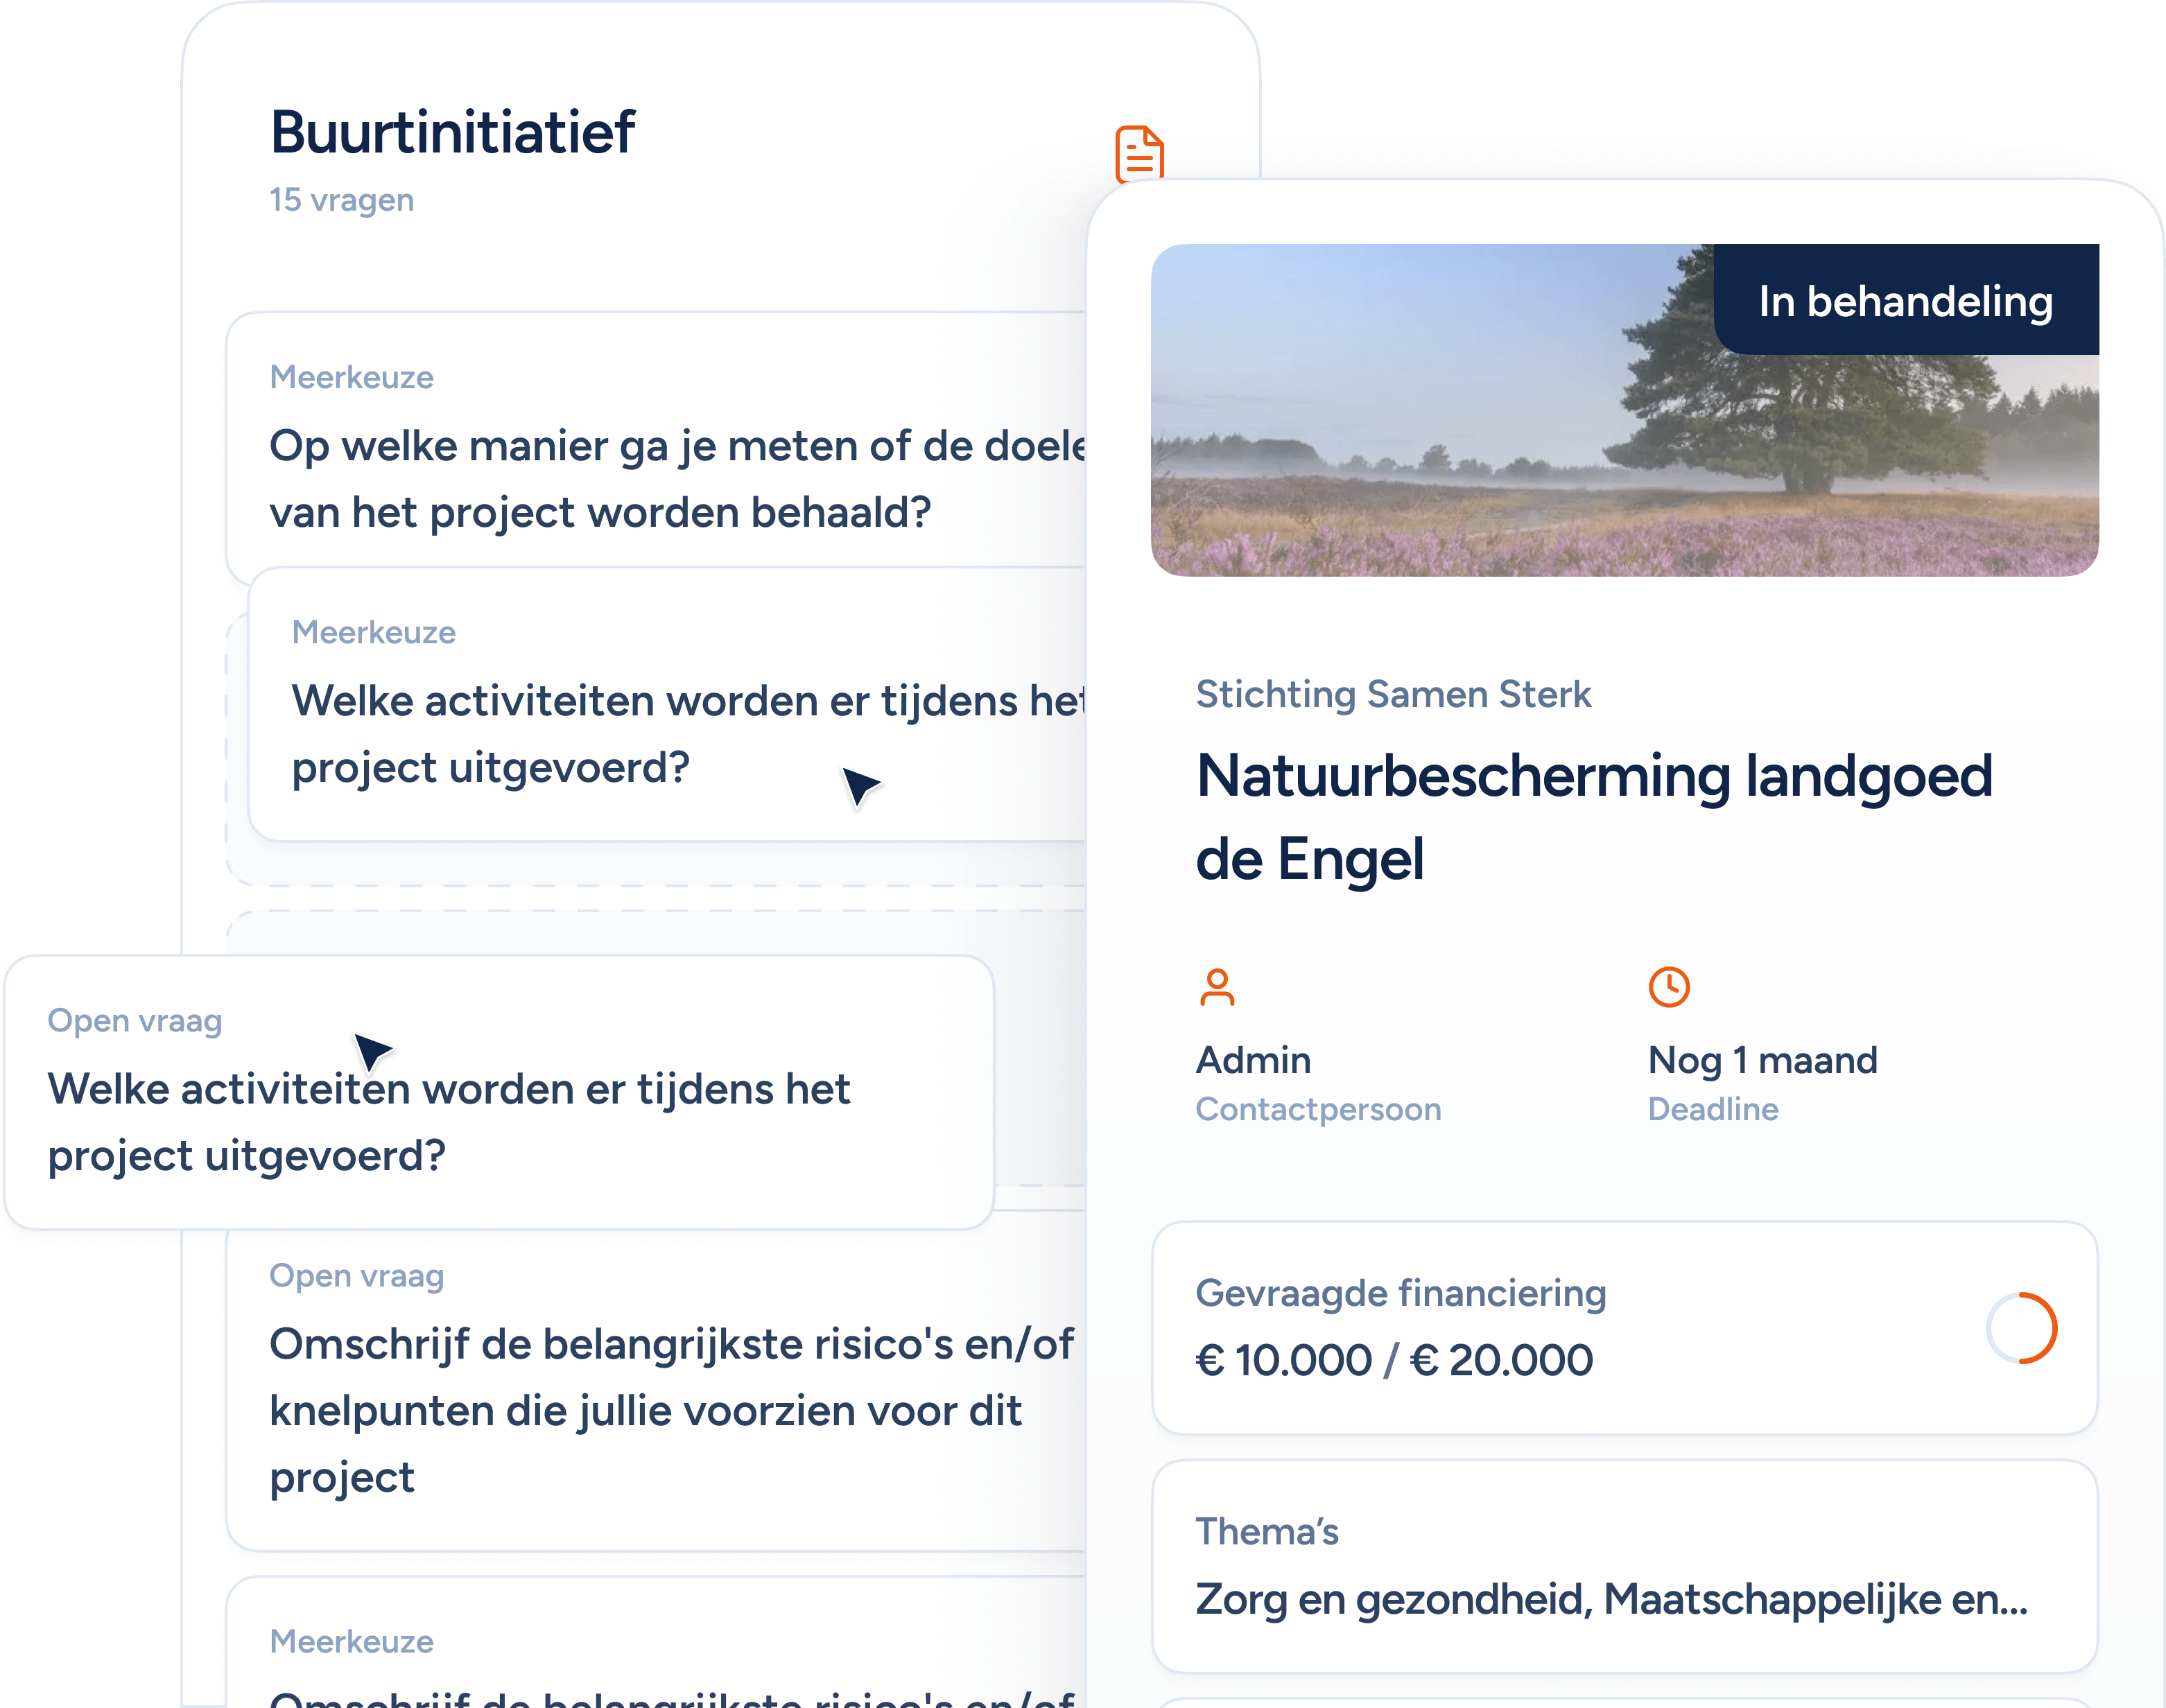Click the clock icon above Nog 1 maand

point(1669,987)
